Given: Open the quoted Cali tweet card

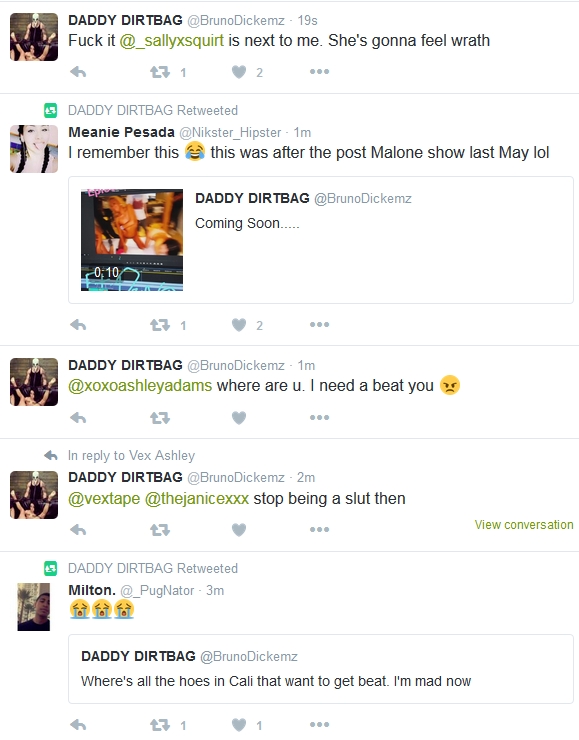Looking at the screenshot, I should pos(321,669).
